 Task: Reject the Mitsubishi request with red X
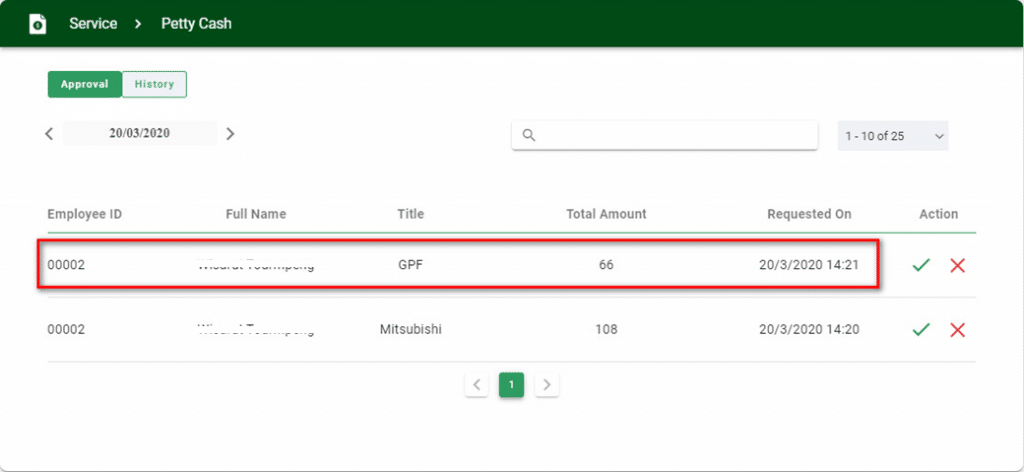(x=957, y=330)
